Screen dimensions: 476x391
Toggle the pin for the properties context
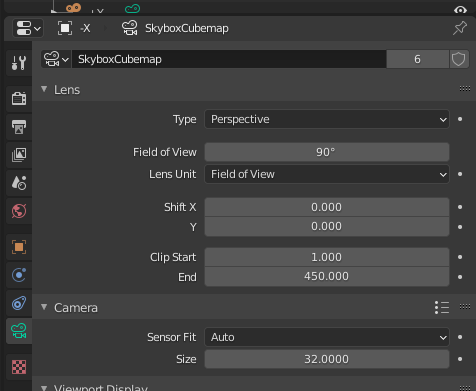tap(460, 28)
